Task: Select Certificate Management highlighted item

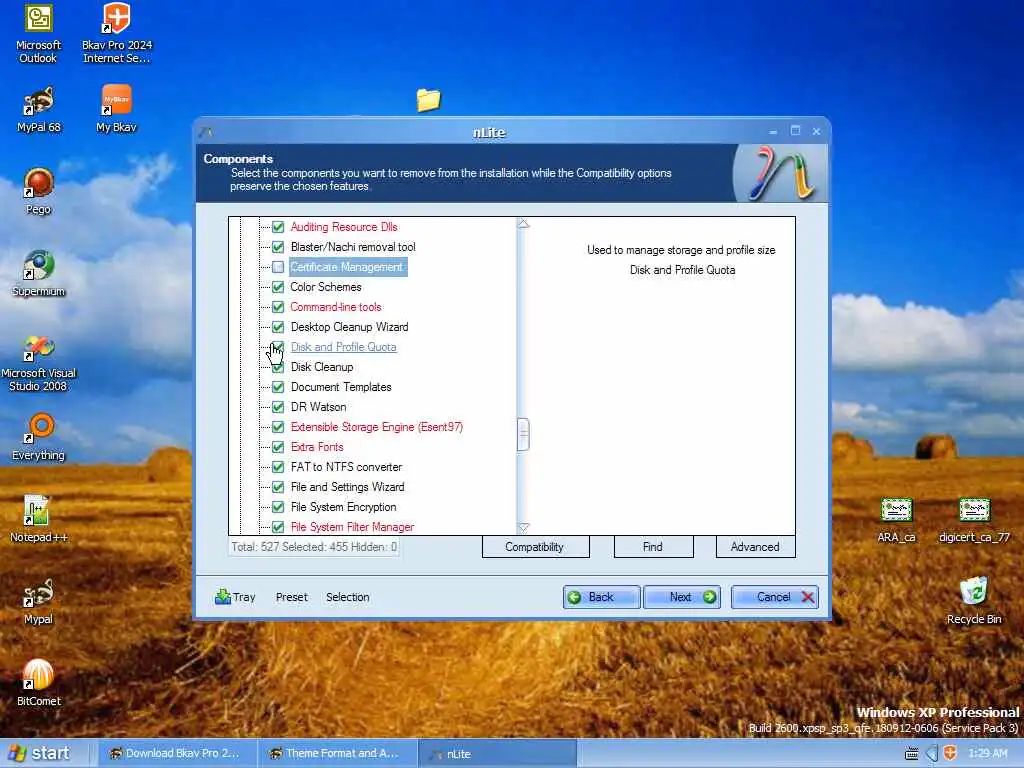Action: (x=348, y=267)
